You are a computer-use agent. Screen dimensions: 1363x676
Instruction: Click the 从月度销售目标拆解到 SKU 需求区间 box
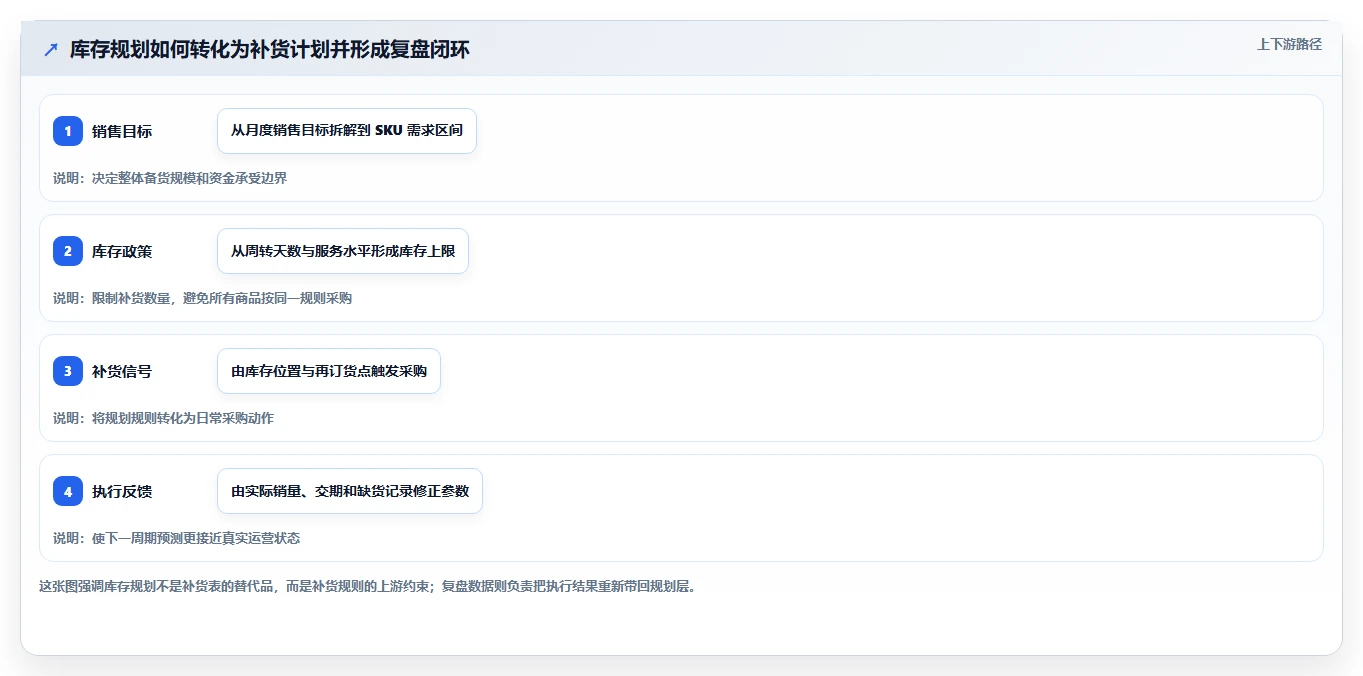click(347, 131)
